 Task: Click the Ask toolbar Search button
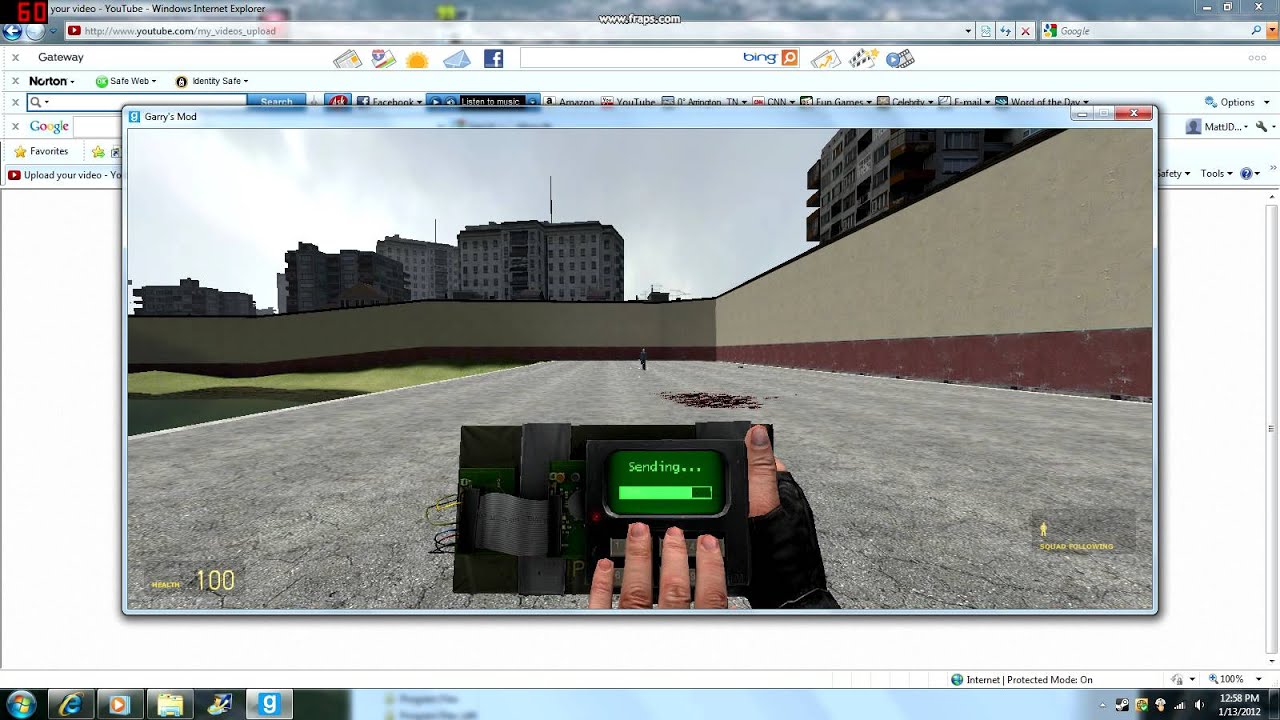[x=276, y=101]
